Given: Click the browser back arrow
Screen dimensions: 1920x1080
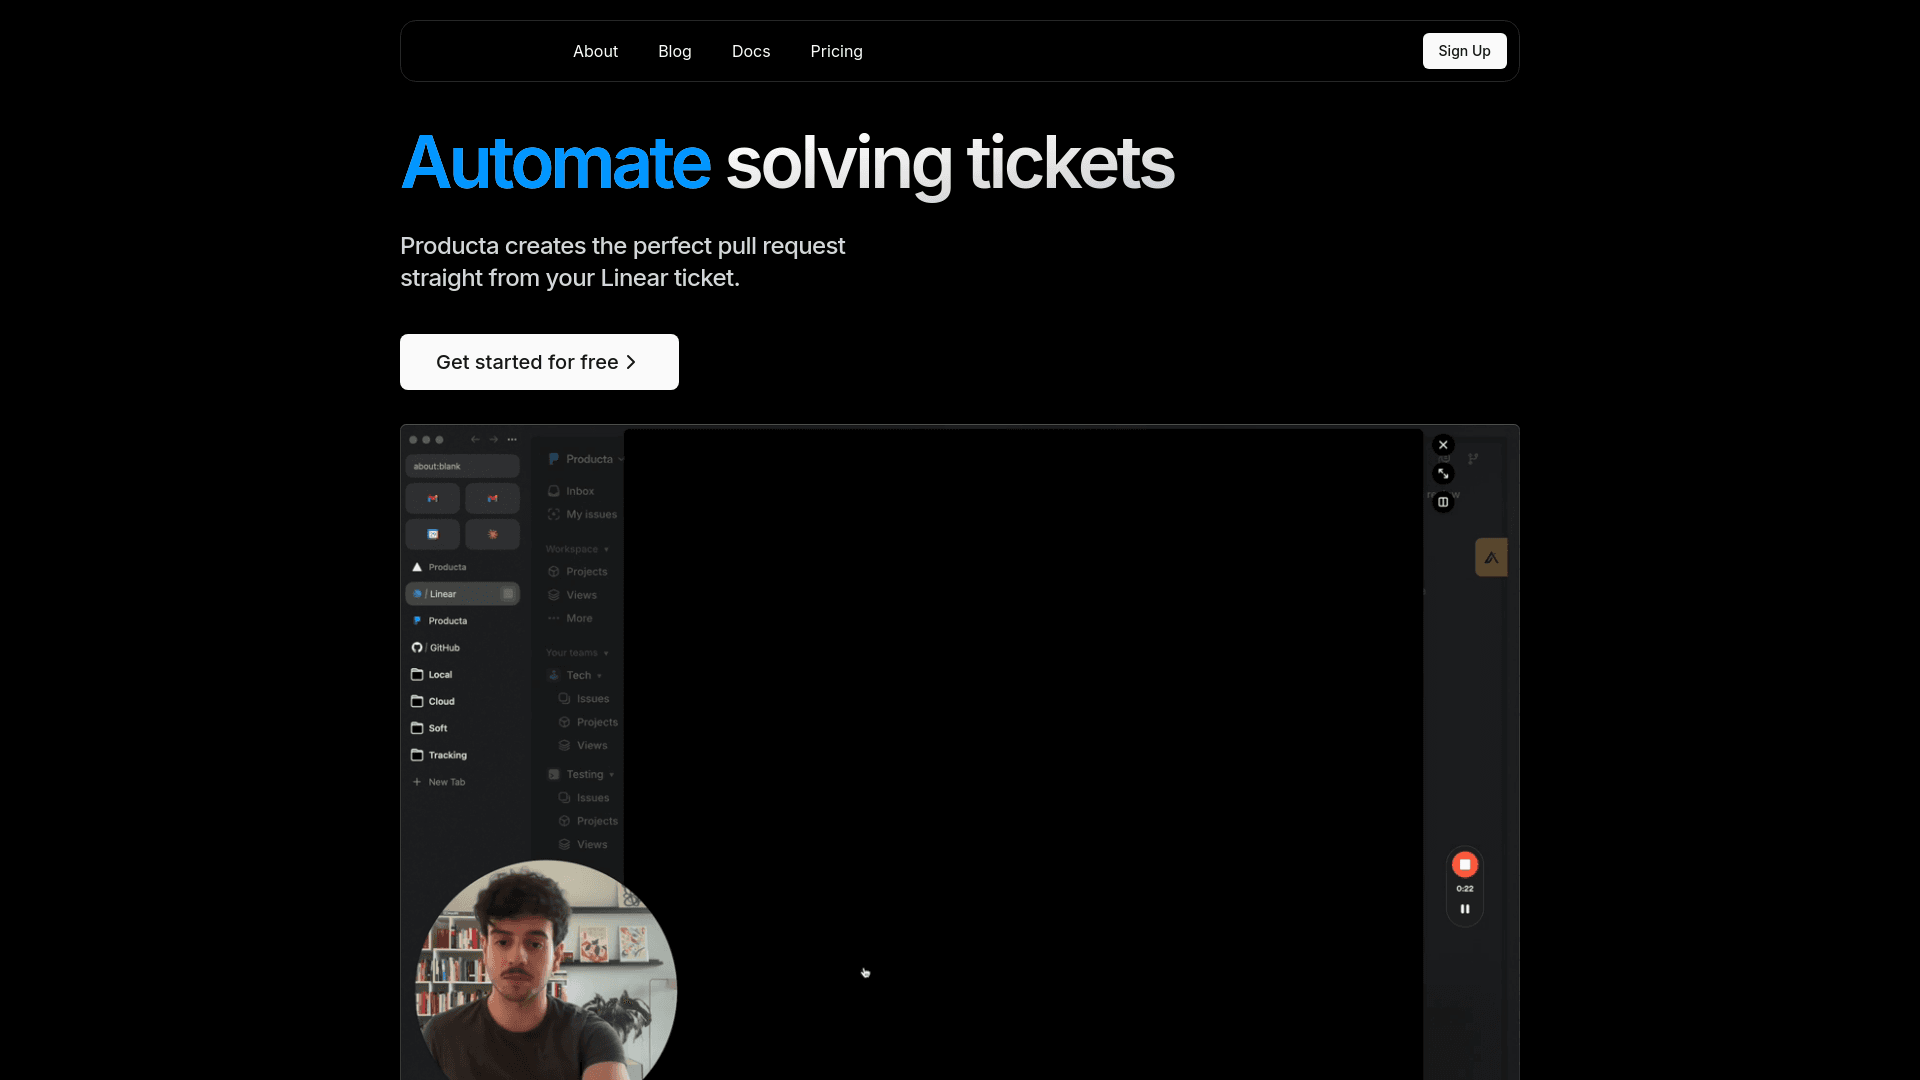Looking at the screenshot, I should coord(475,439).
